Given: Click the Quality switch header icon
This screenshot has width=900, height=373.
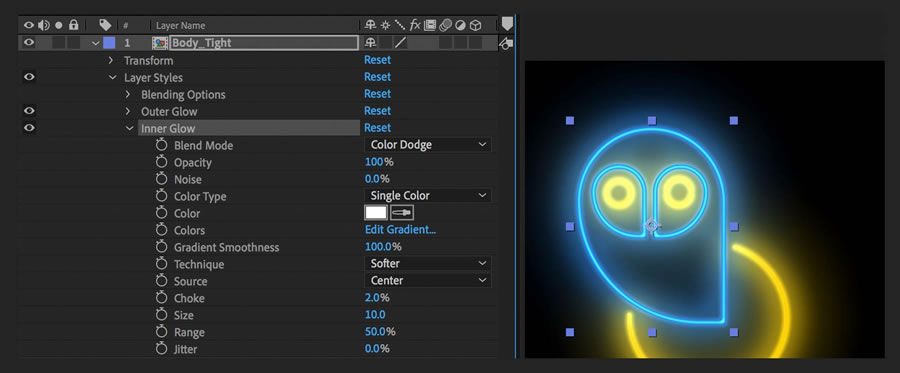Looking at the screenshot, I should [x=399, y=25].
